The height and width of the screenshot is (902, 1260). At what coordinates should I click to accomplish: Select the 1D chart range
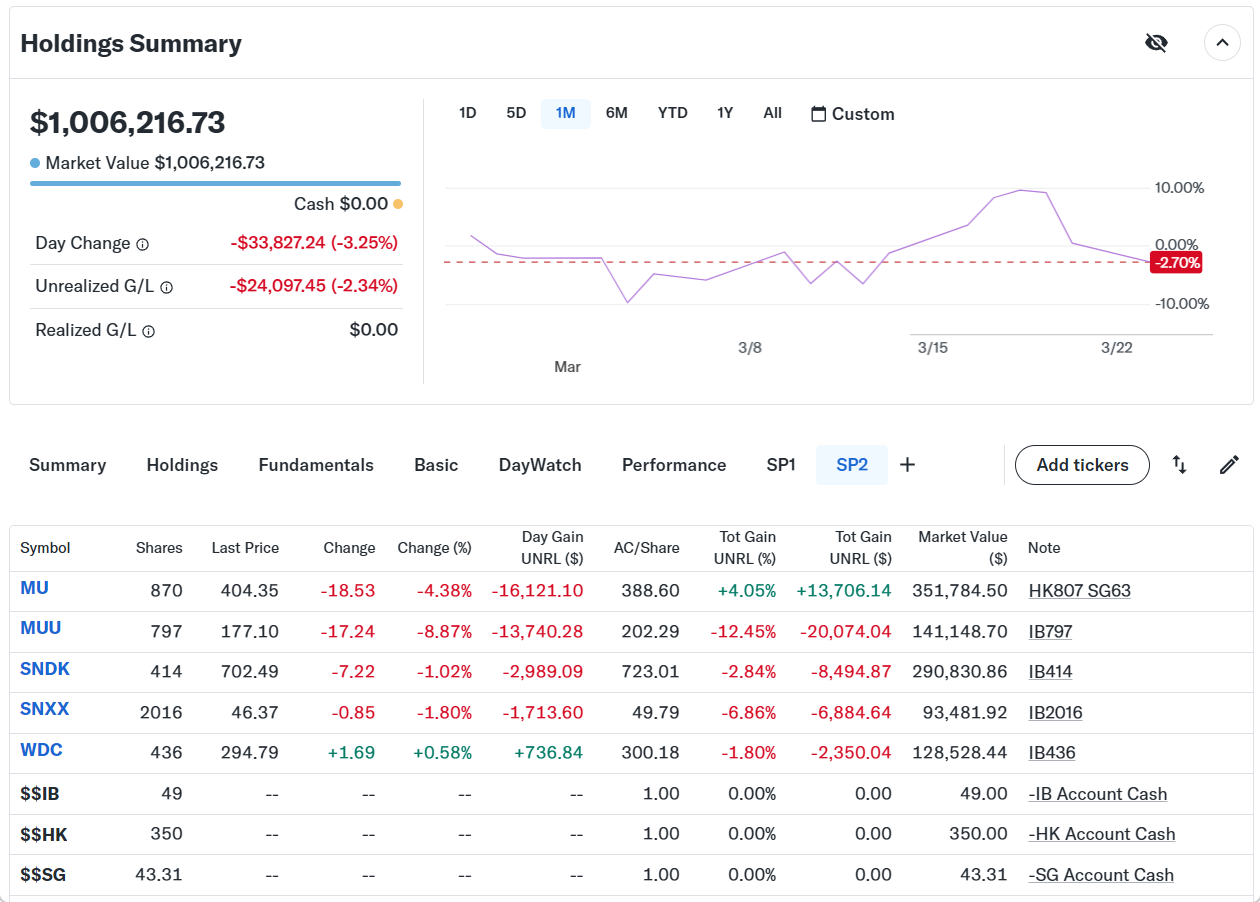point(467,113)
